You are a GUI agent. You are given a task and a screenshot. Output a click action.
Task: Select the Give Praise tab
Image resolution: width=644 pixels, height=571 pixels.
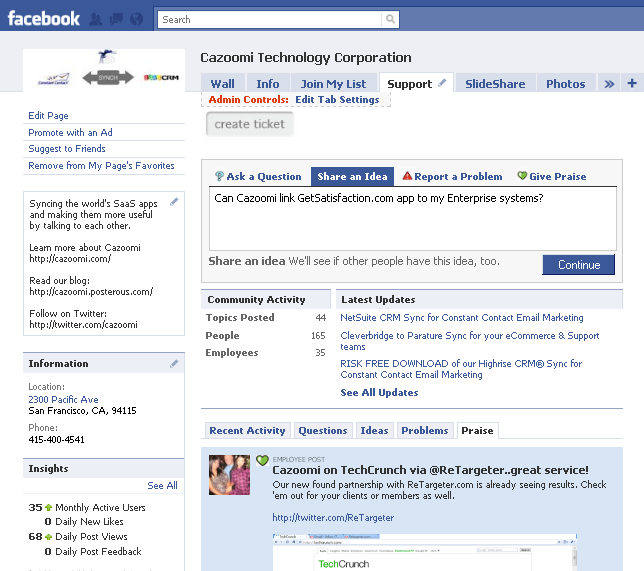coord(552,176)
